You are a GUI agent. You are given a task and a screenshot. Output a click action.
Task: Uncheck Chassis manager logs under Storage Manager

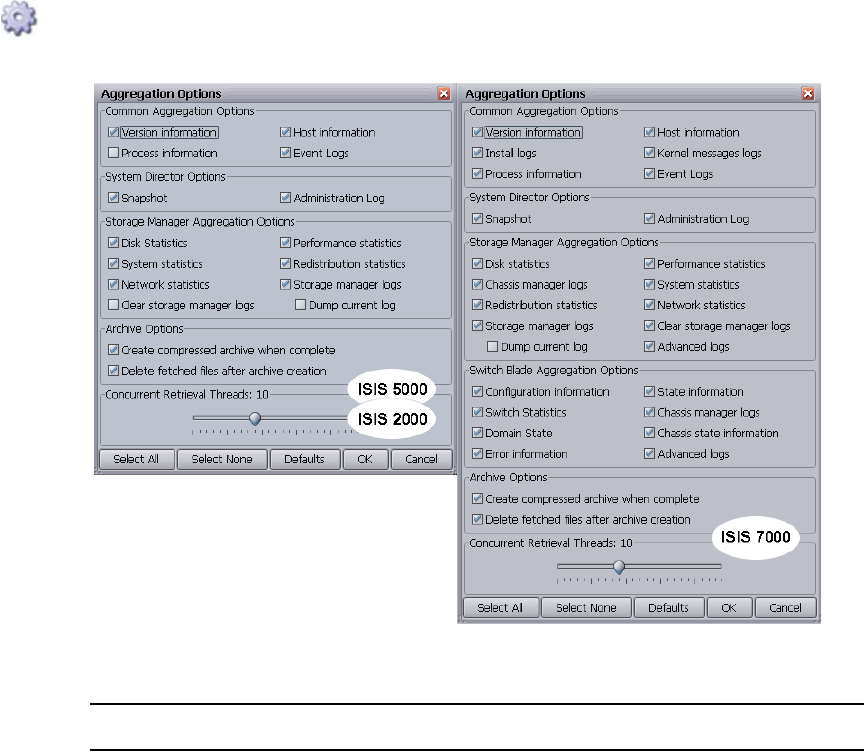(x=478, y=284)
